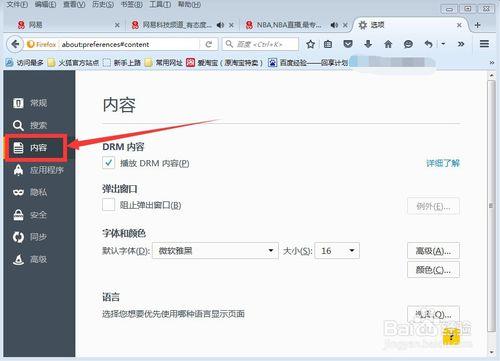Open the 工具 menu

point(160,5)
